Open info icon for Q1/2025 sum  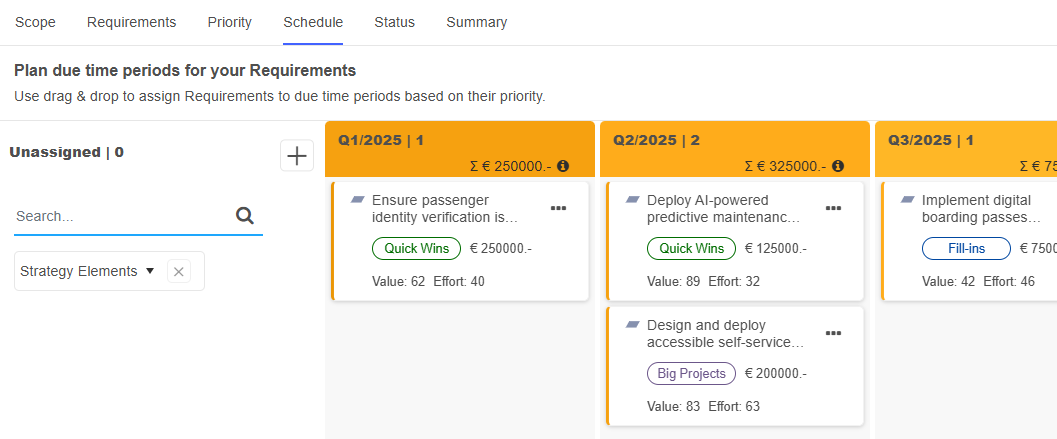(563, 166)
